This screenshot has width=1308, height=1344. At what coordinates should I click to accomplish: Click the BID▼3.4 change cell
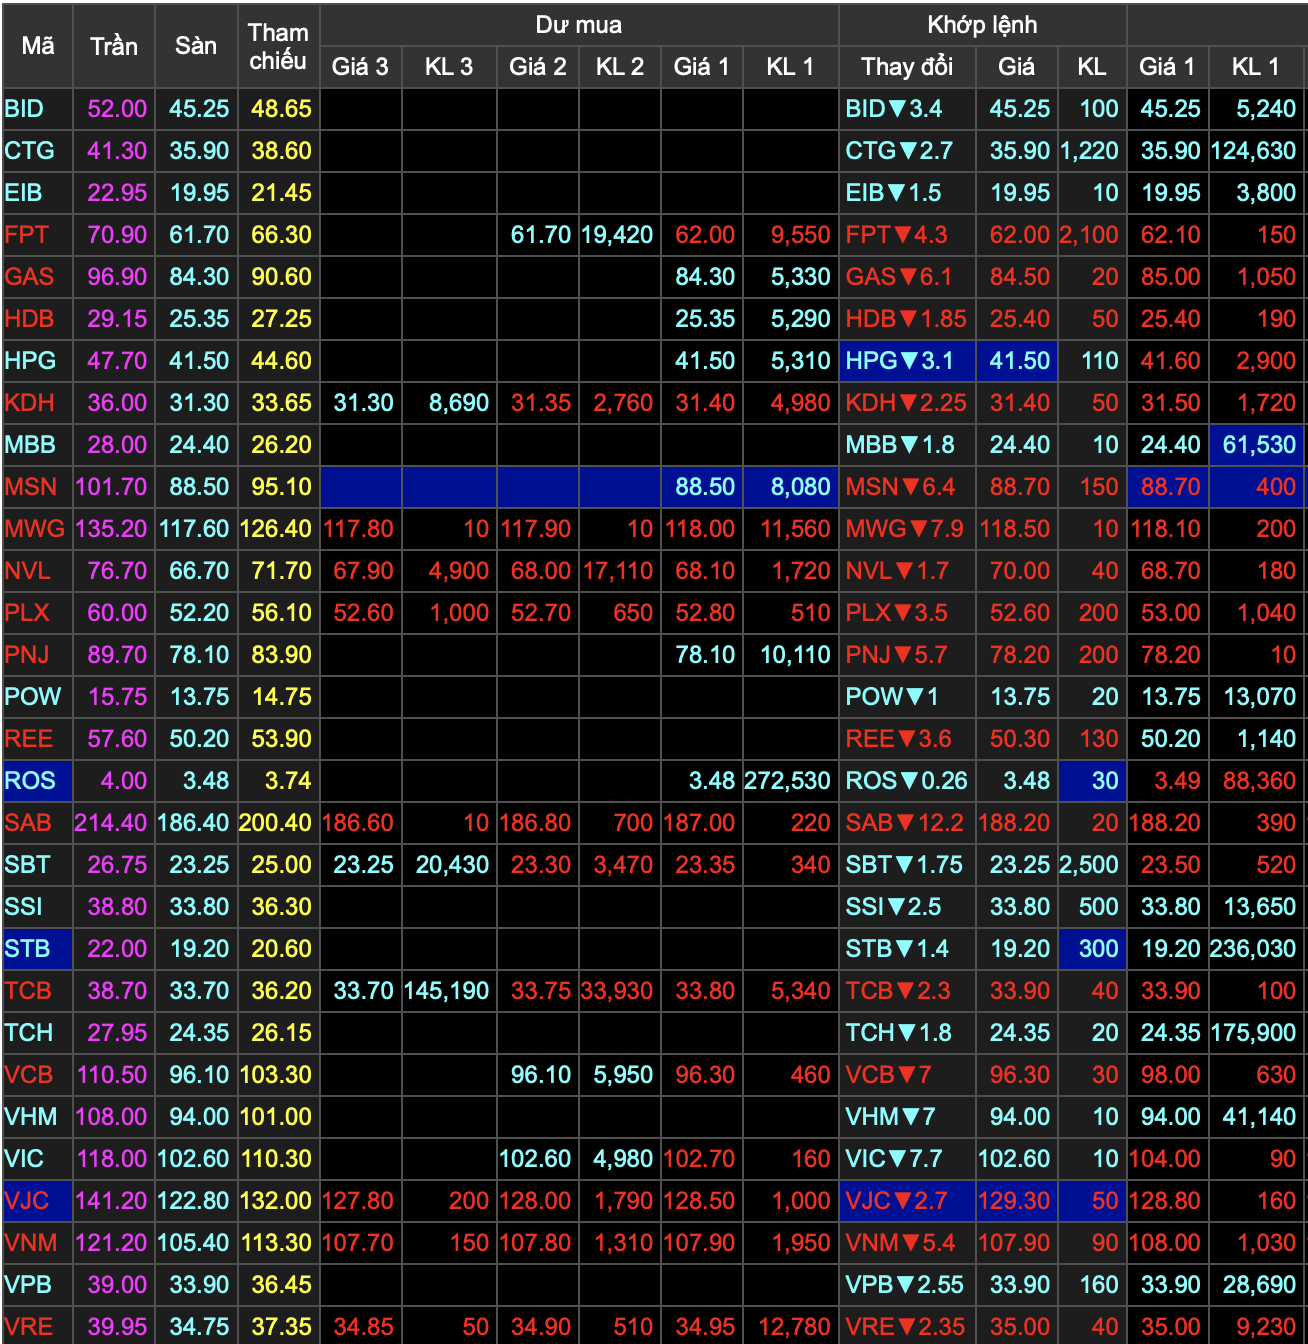pyautogui.click(x=907, y=109)
